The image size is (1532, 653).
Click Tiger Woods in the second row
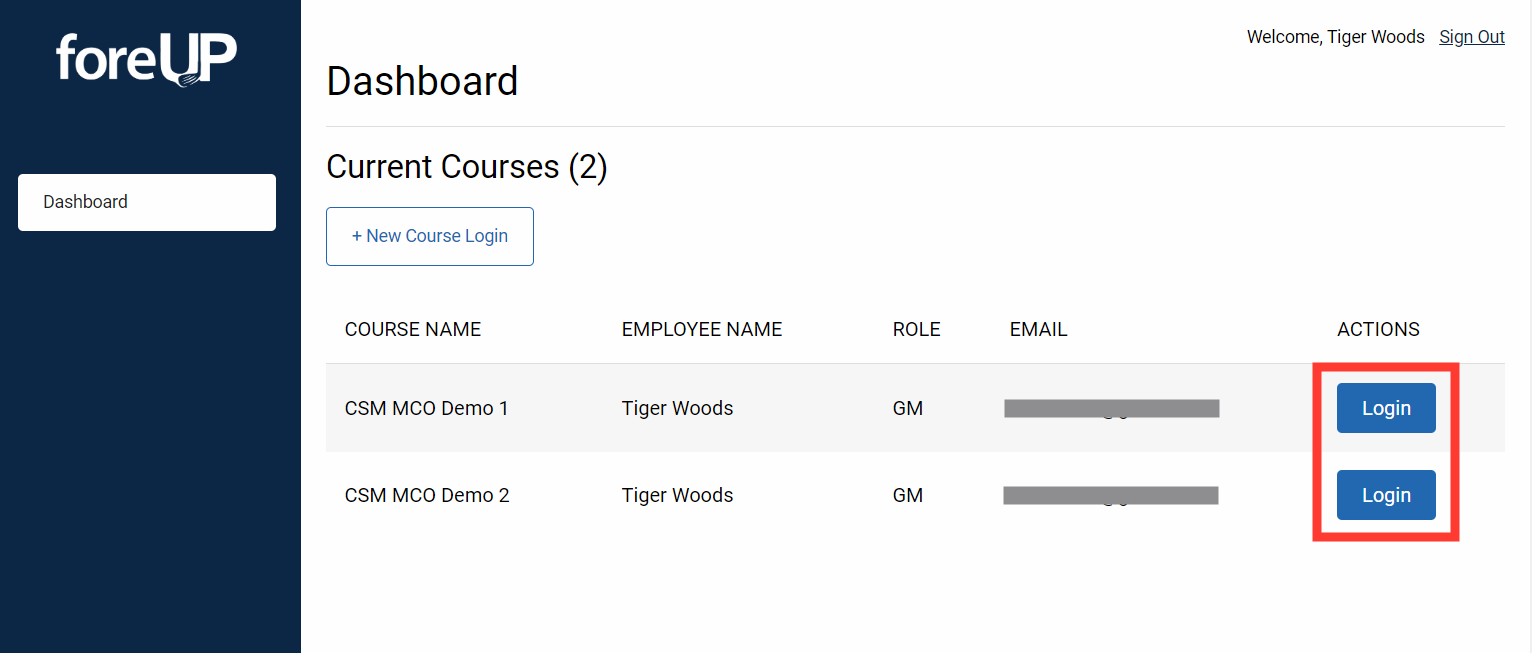point(677,495)
